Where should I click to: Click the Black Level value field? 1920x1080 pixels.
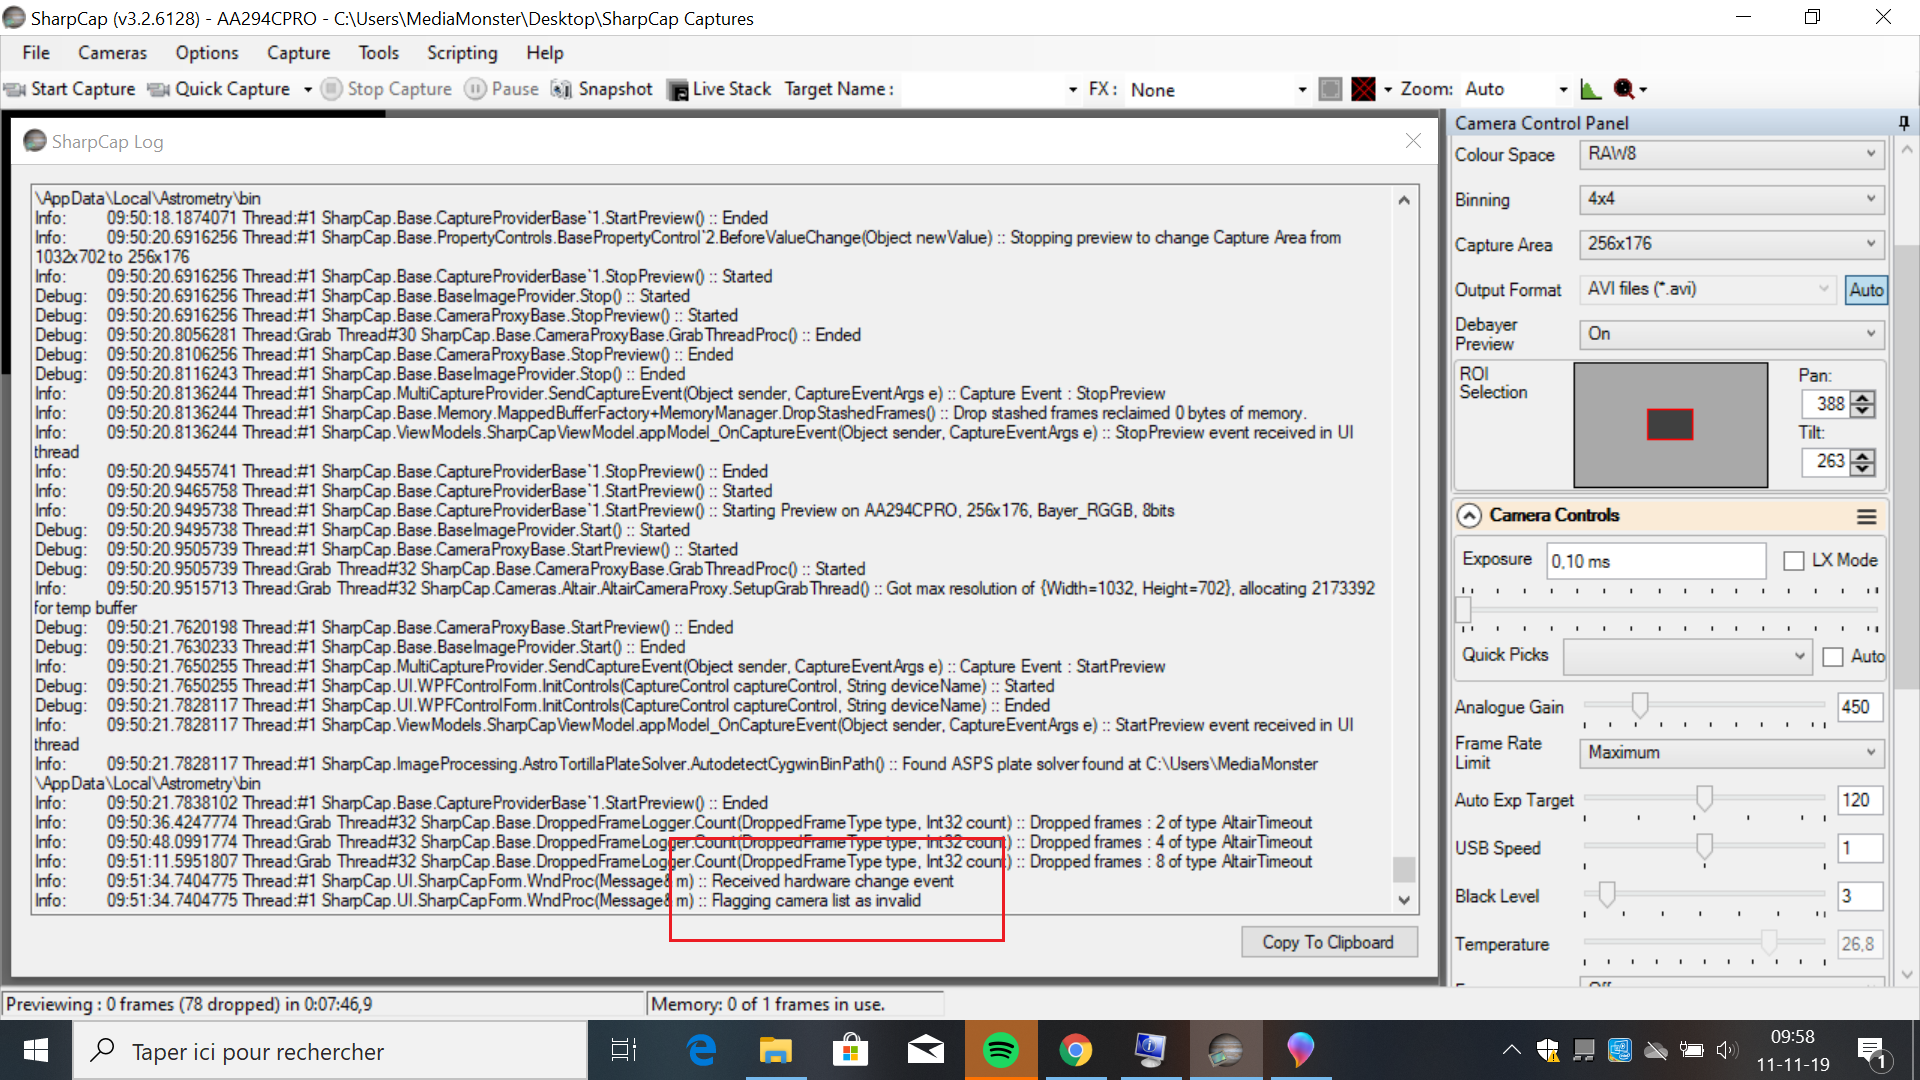(1860, 896)
